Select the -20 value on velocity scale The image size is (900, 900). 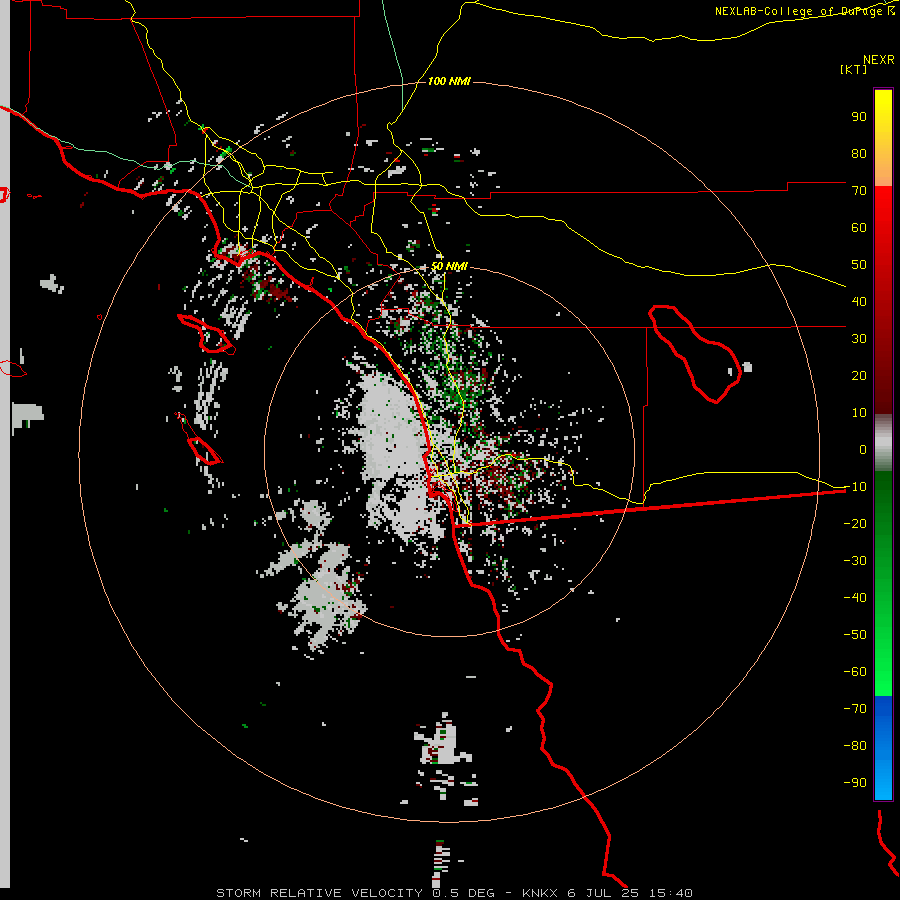855,524
